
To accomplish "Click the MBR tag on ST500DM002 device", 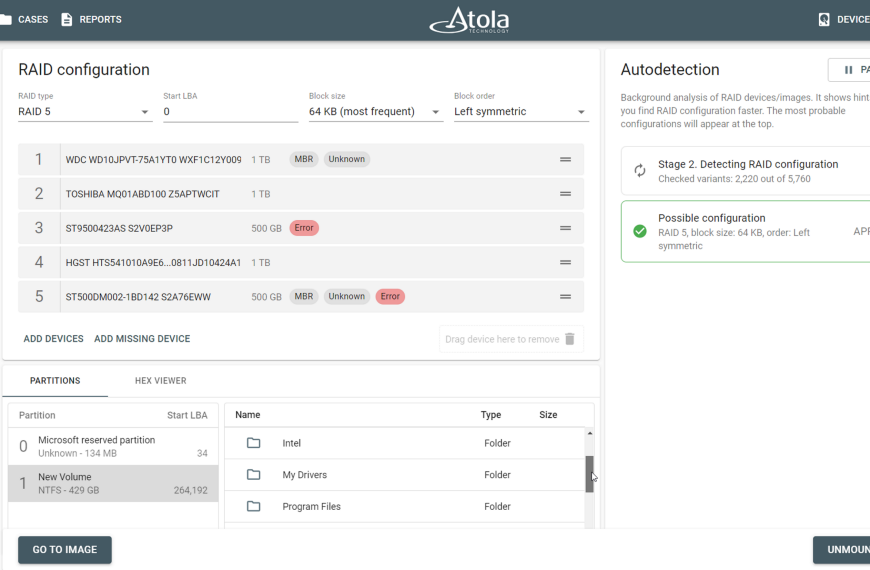I will (304, 296).
